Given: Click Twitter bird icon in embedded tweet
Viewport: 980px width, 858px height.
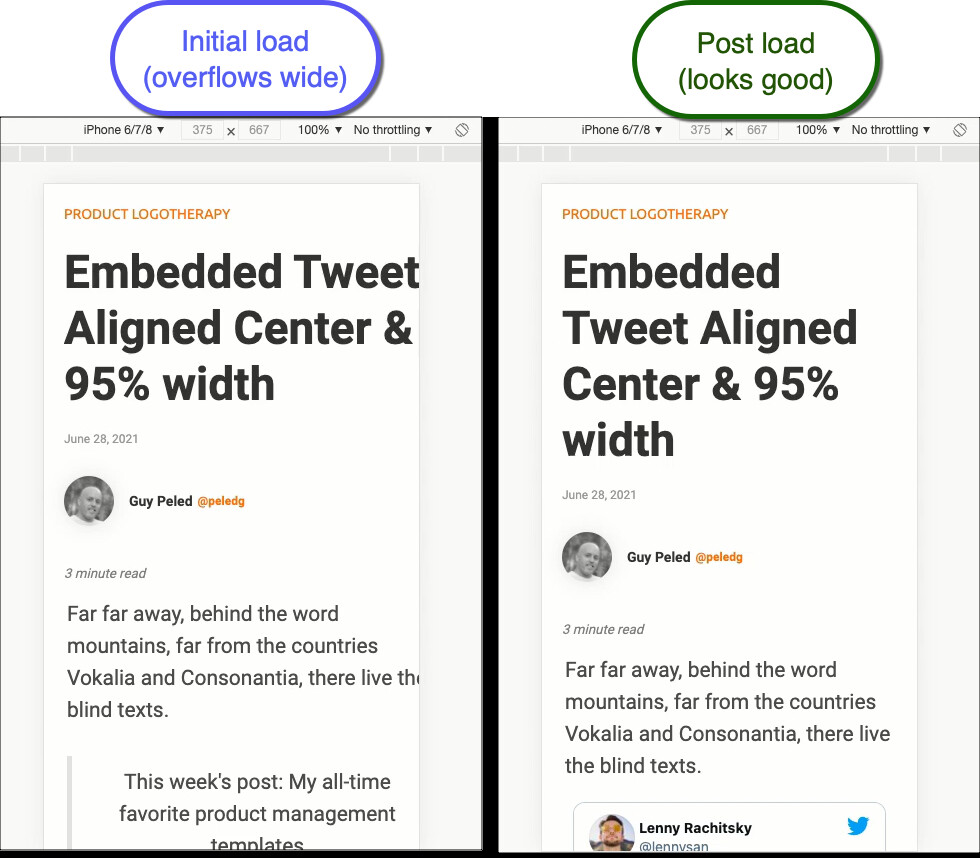Looking at the screenshot, I should (x=858, y=826).
